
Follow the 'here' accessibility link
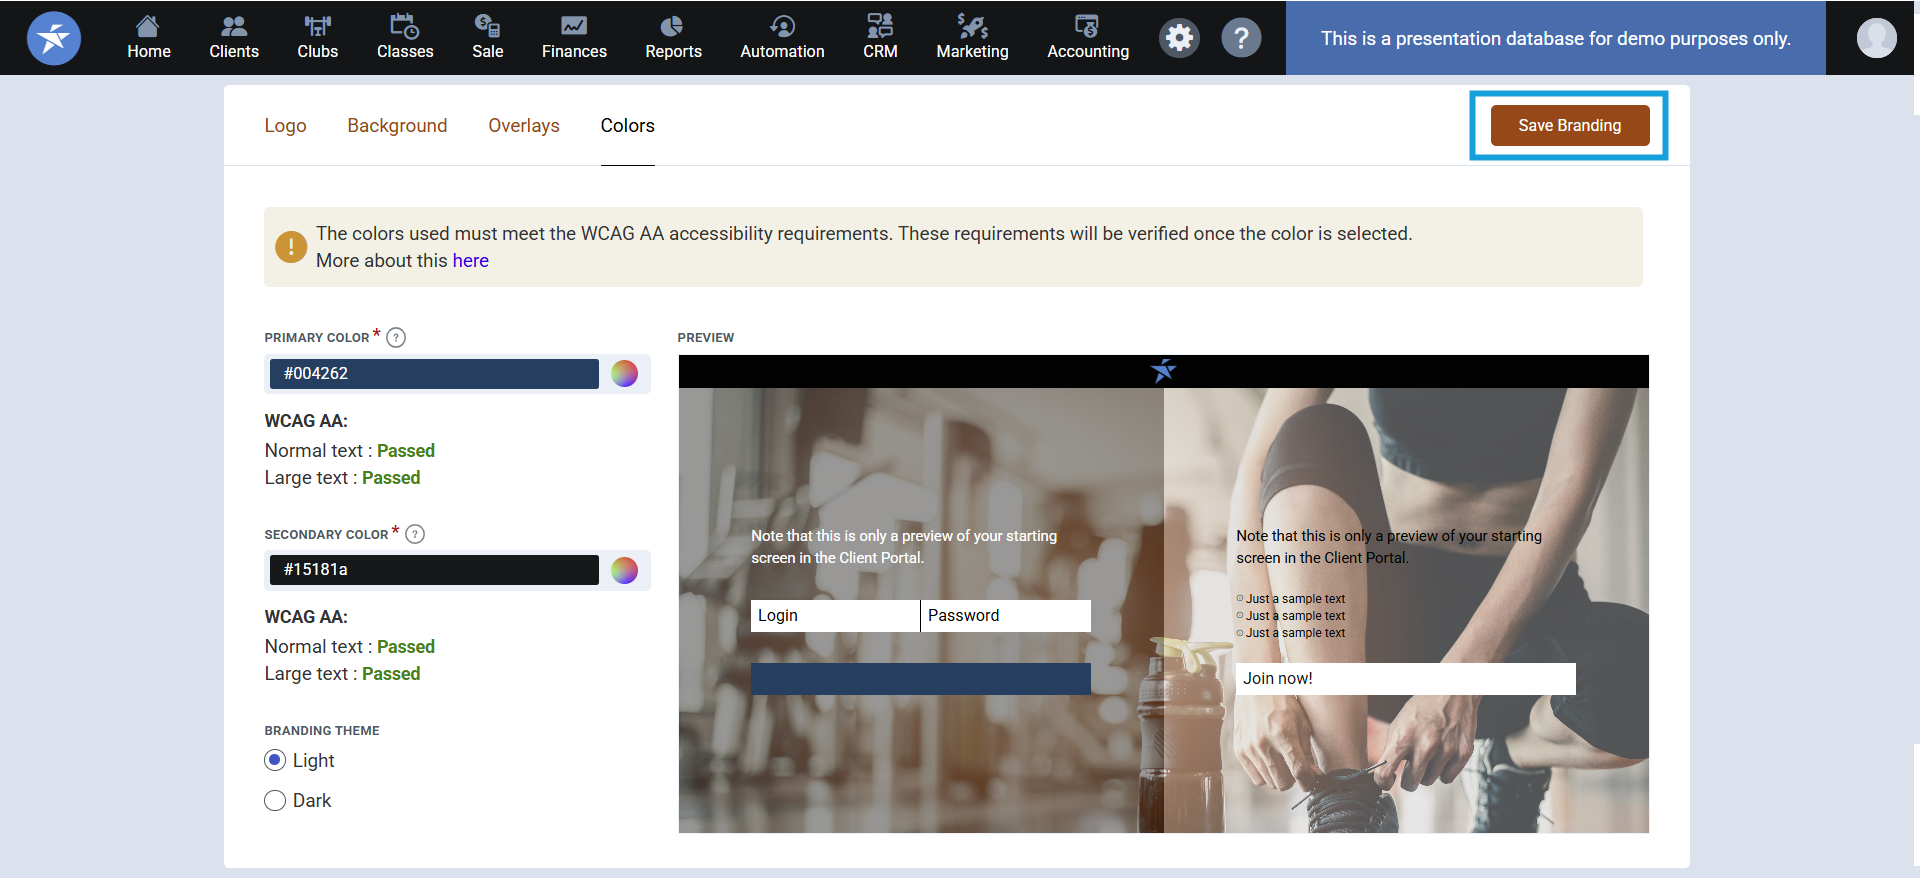point(470,260)
